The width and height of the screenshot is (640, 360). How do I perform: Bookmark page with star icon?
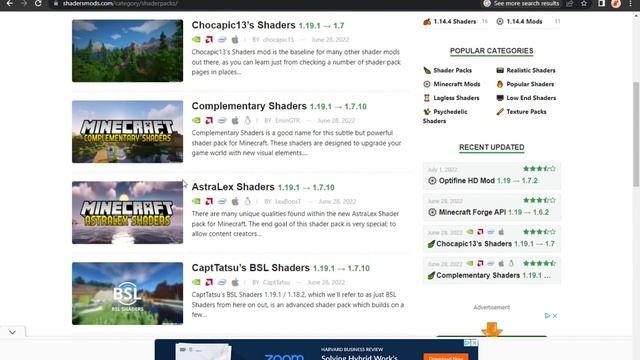click(x=584, y=3)
